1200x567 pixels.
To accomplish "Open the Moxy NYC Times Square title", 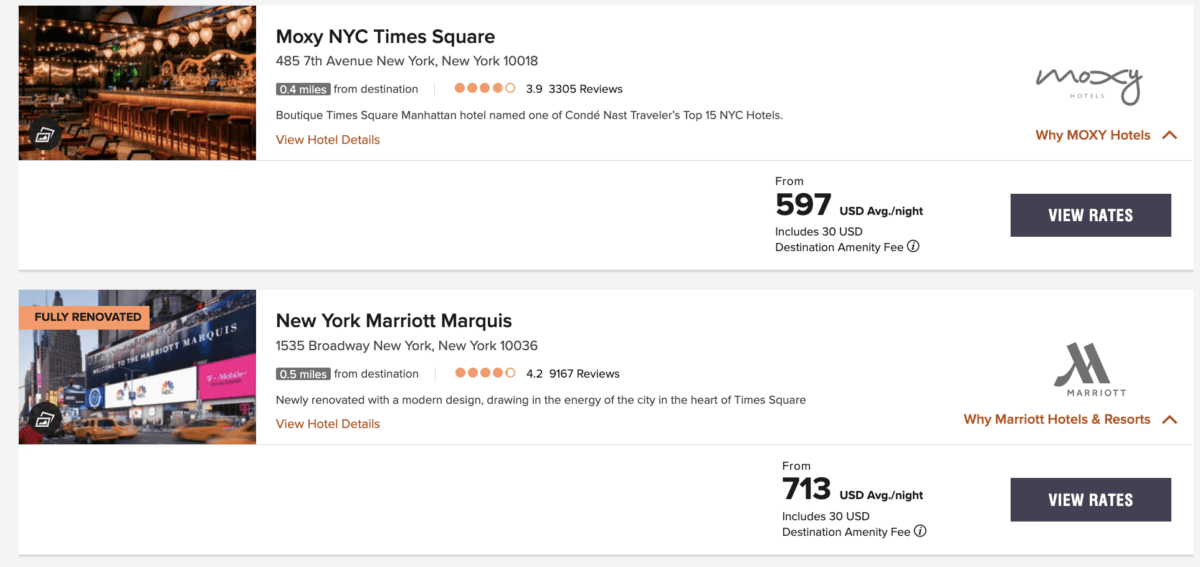I will tap(385, 37).
